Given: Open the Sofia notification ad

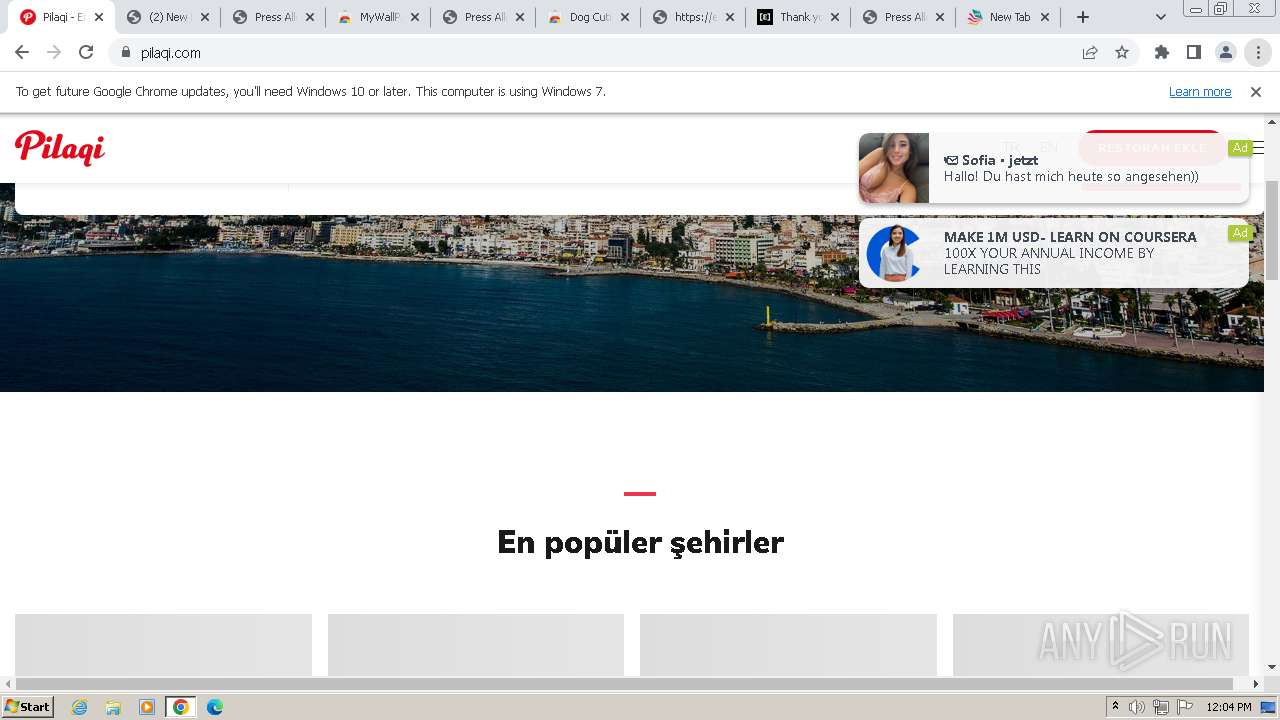Looking at the screenshot, I should (1054, 168).
